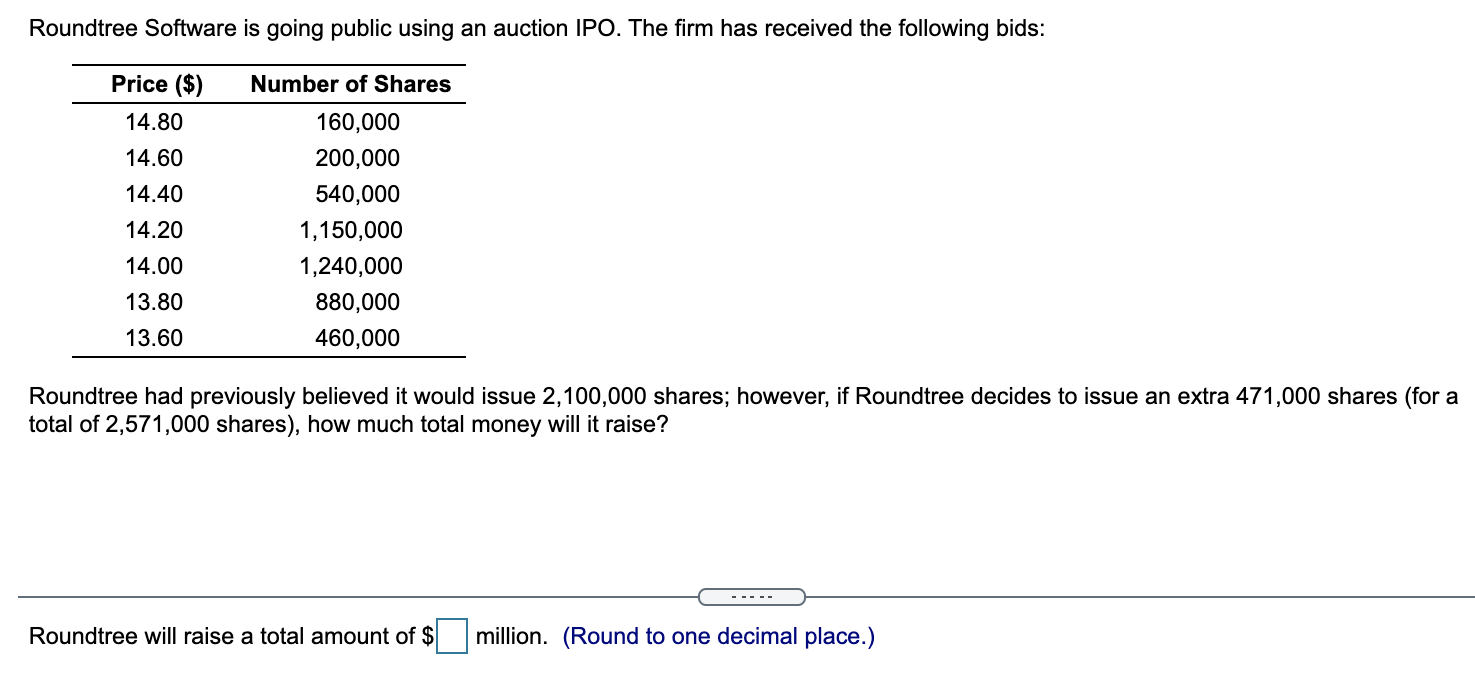The height and width of the screenshot is (680, 1475).
Task: Click the Roundtree Software question title text
Action: 400,28
